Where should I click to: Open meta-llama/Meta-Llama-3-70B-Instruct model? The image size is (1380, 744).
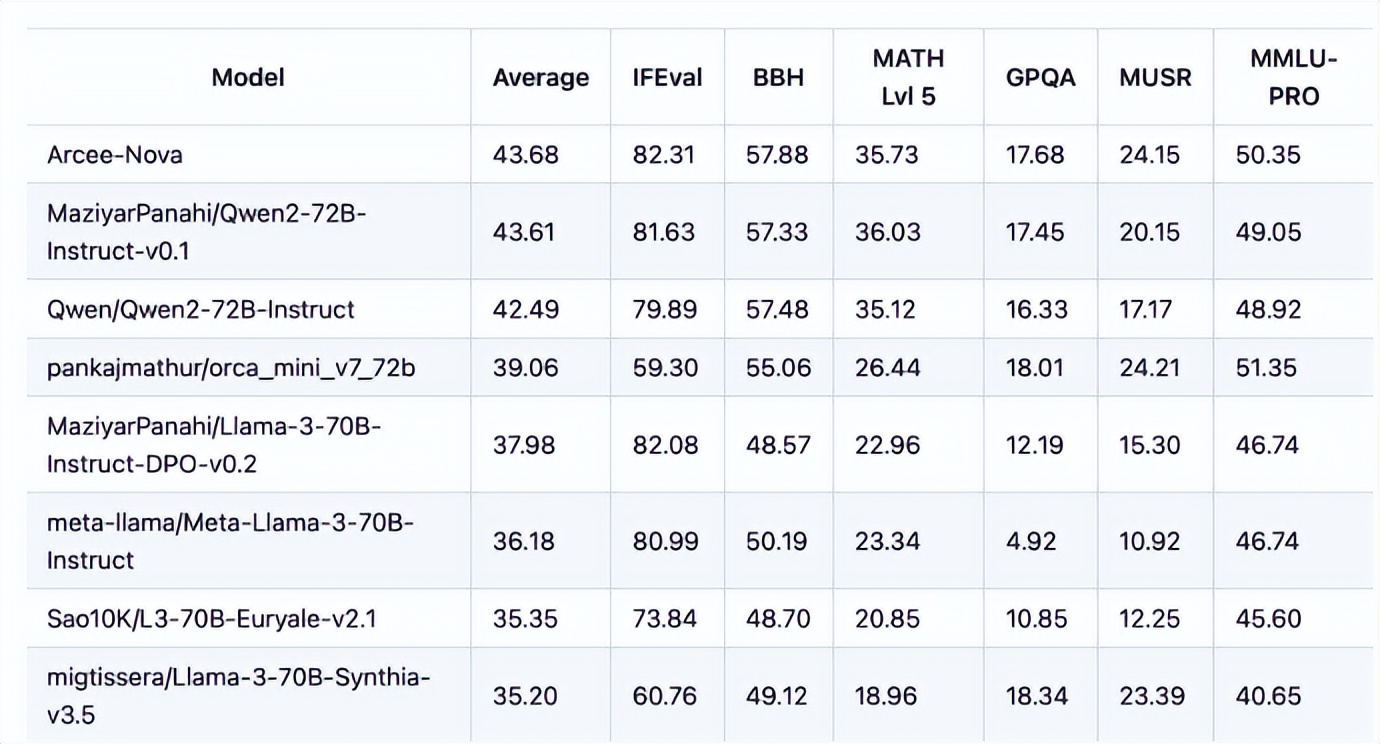click(230, 541)
